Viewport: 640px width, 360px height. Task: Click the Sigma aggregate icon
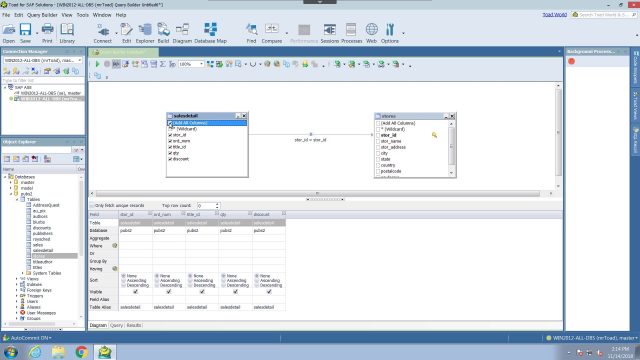pos(162,64)
